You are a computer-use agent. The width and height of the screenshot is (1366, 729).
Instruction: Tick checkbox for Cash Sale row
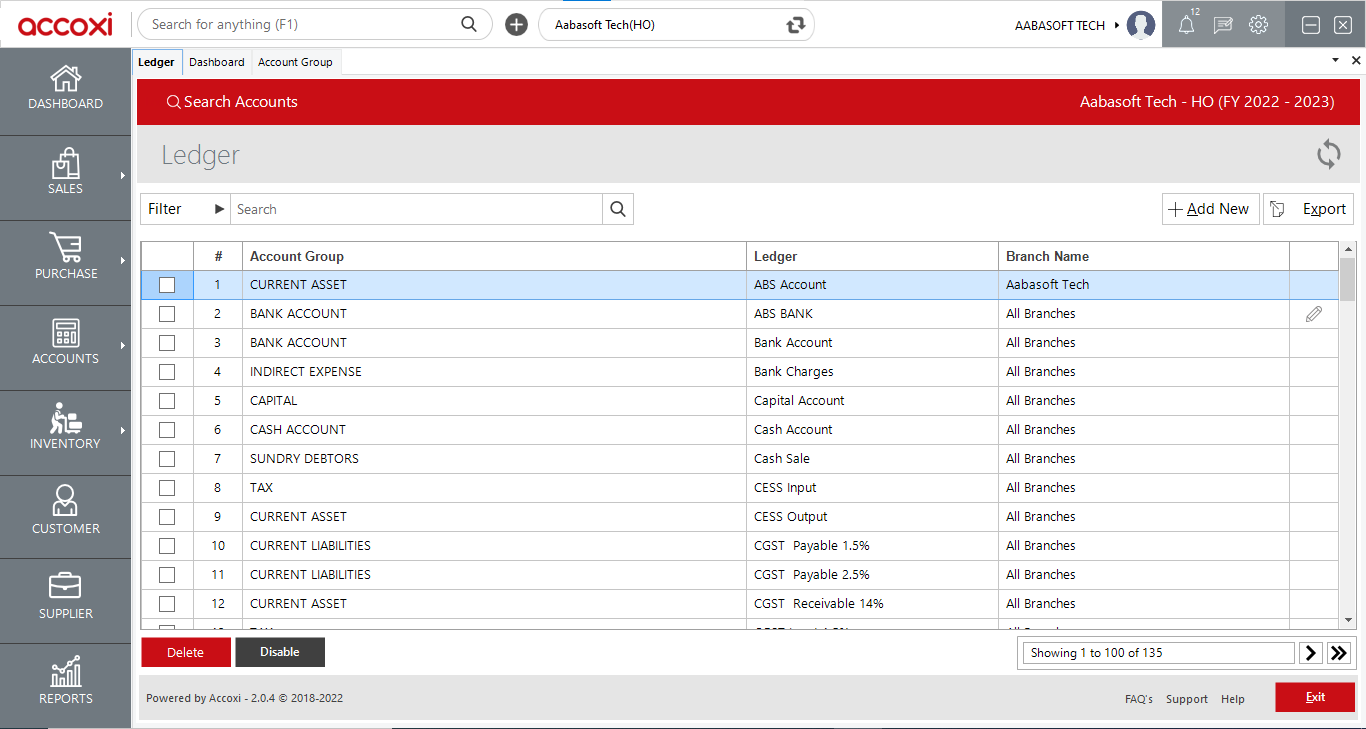tap(167, 459)
